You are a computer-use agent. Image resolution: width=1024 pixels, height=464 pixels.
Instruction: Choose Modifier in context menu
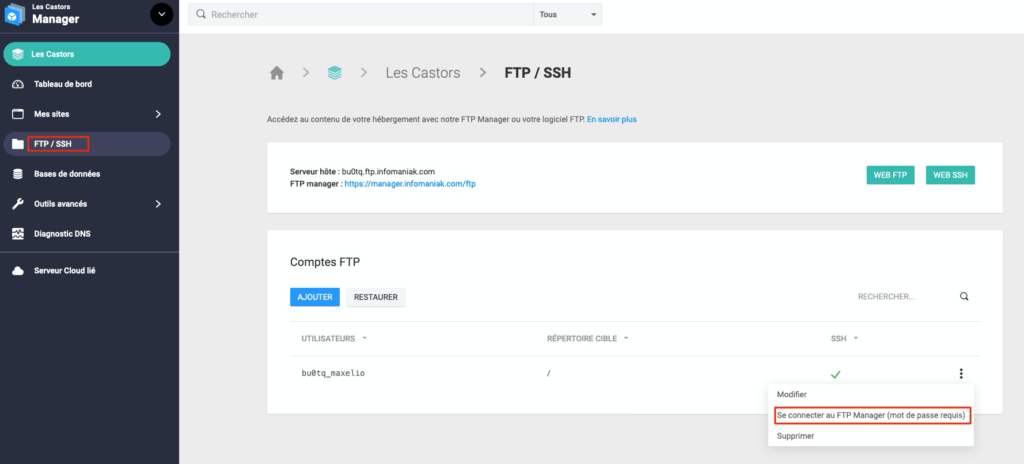pyautogui.click(x=792, y=394)
